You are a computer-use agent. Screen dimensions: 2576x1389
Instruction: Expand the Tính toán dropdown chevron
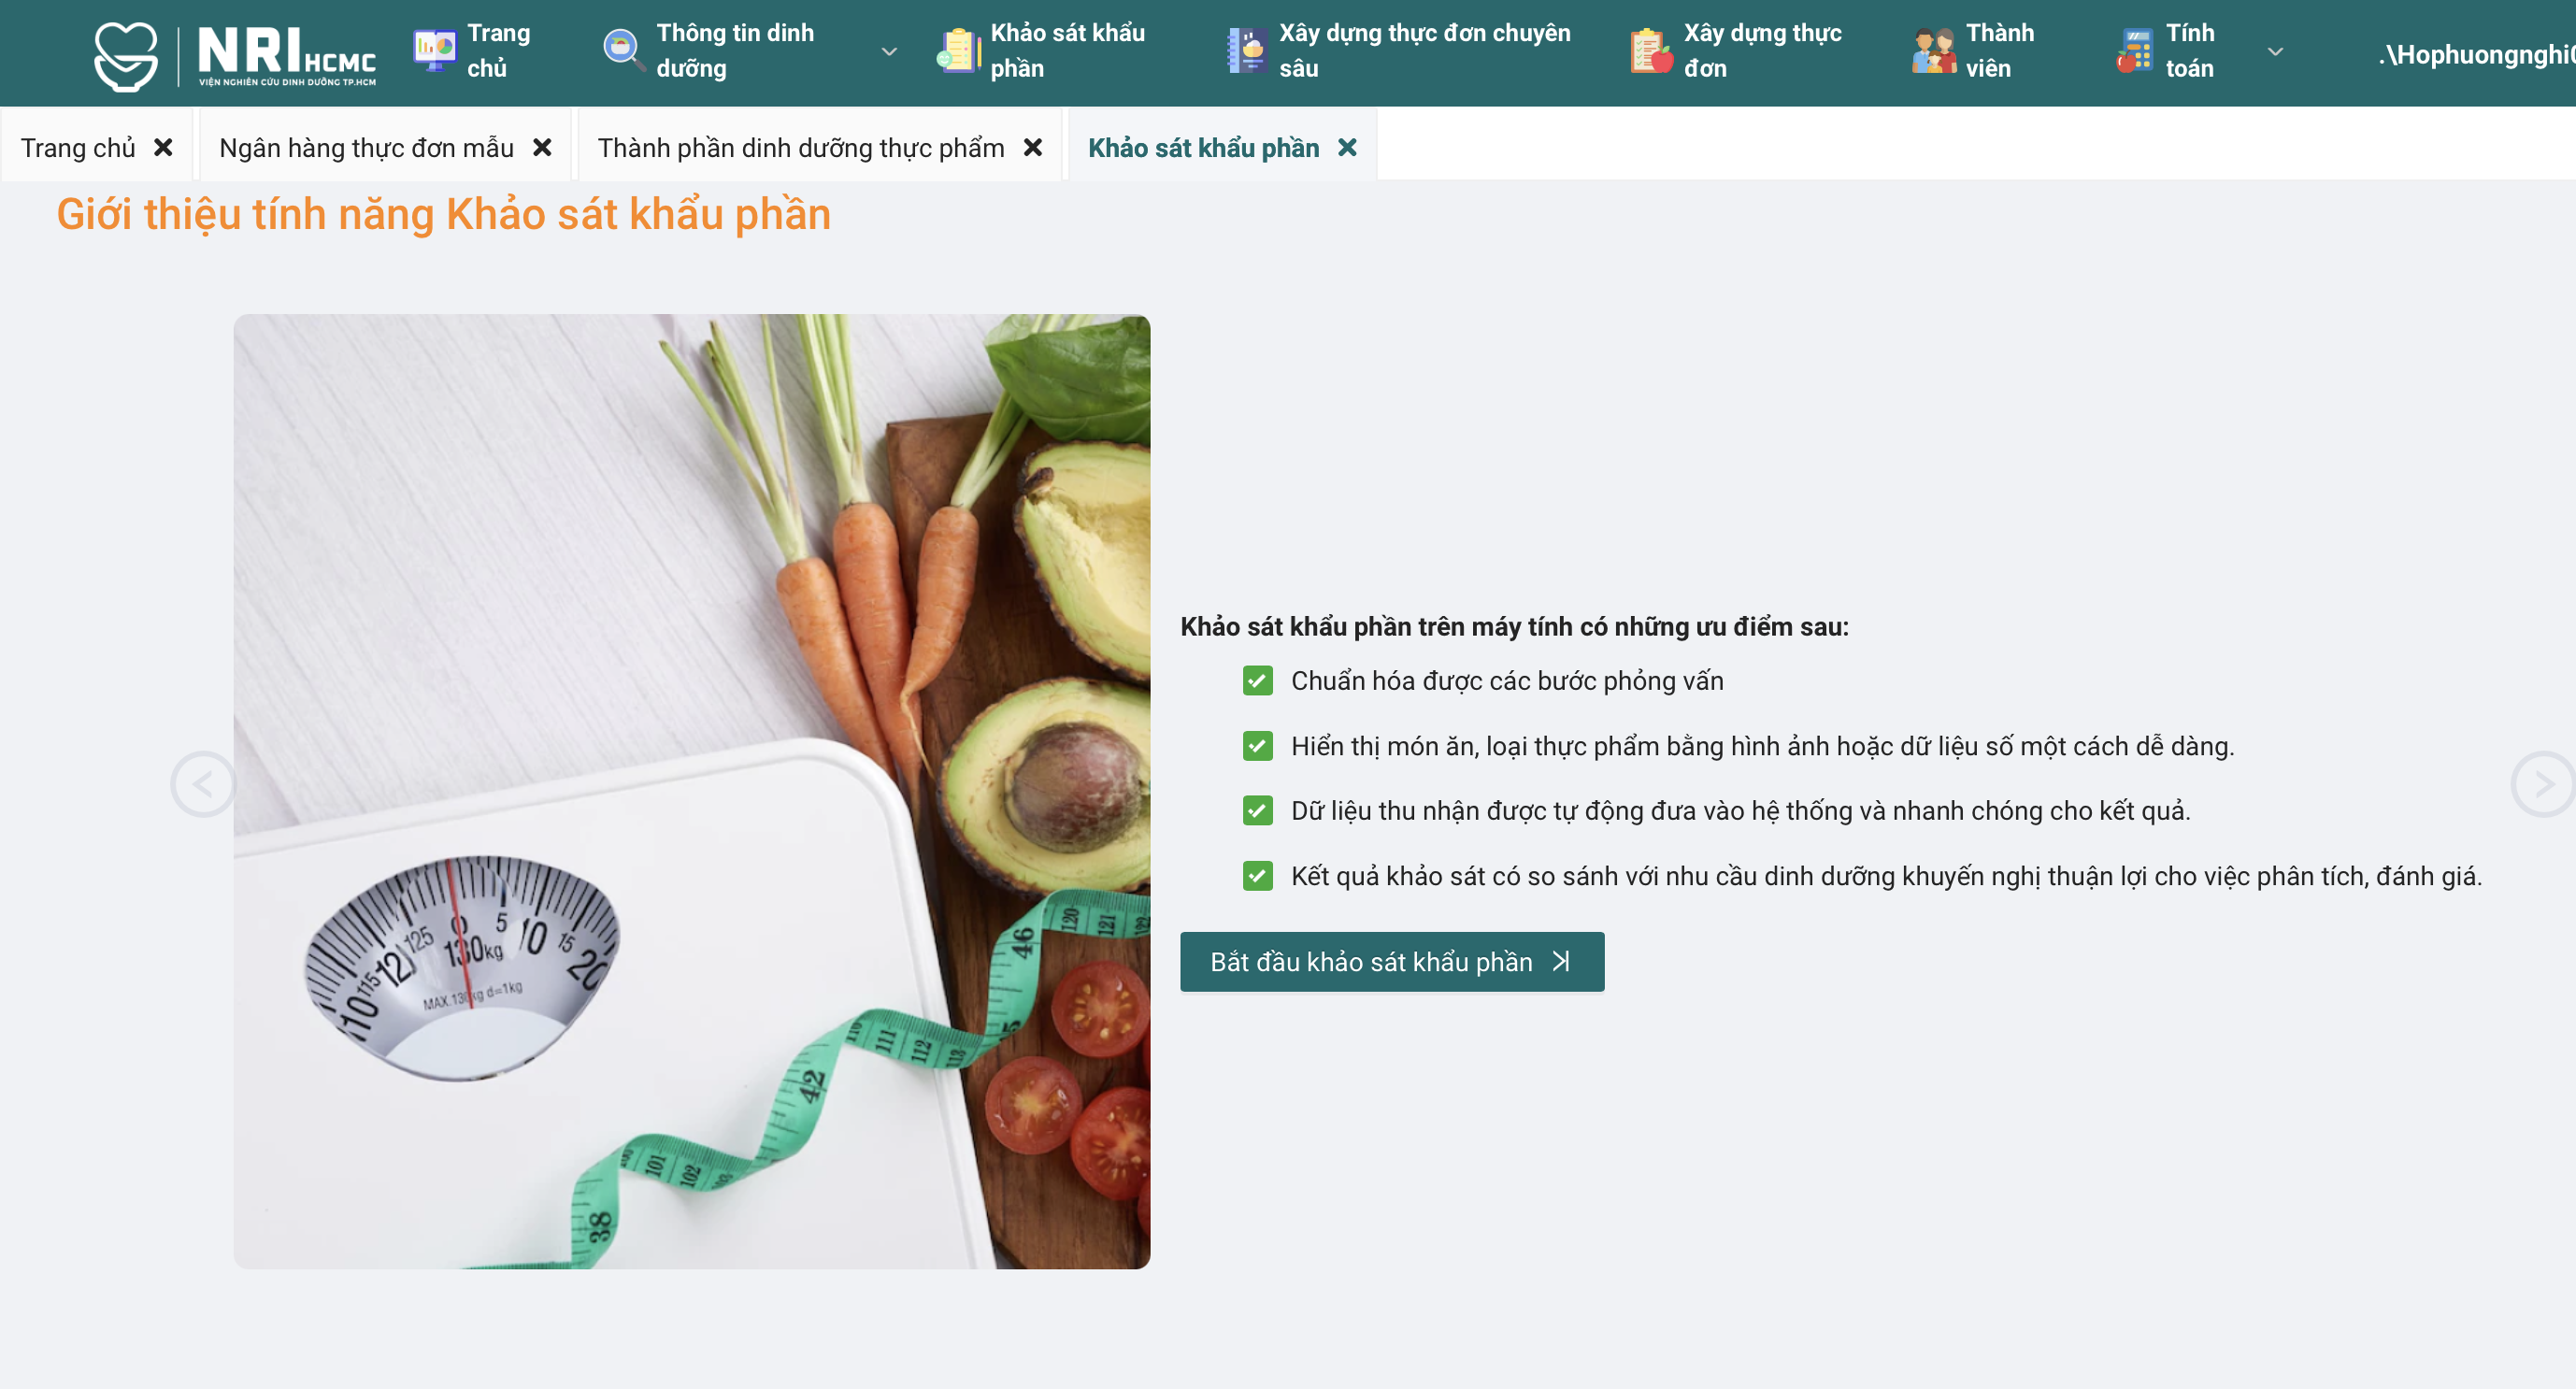pyautogui.click(x=2275, y=51)
